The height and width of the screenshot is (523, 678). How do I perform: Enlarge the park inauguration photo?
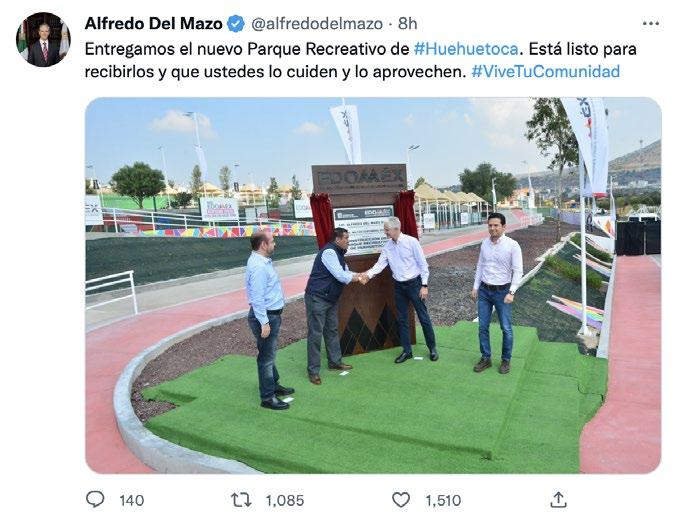(x=373, y=285)
